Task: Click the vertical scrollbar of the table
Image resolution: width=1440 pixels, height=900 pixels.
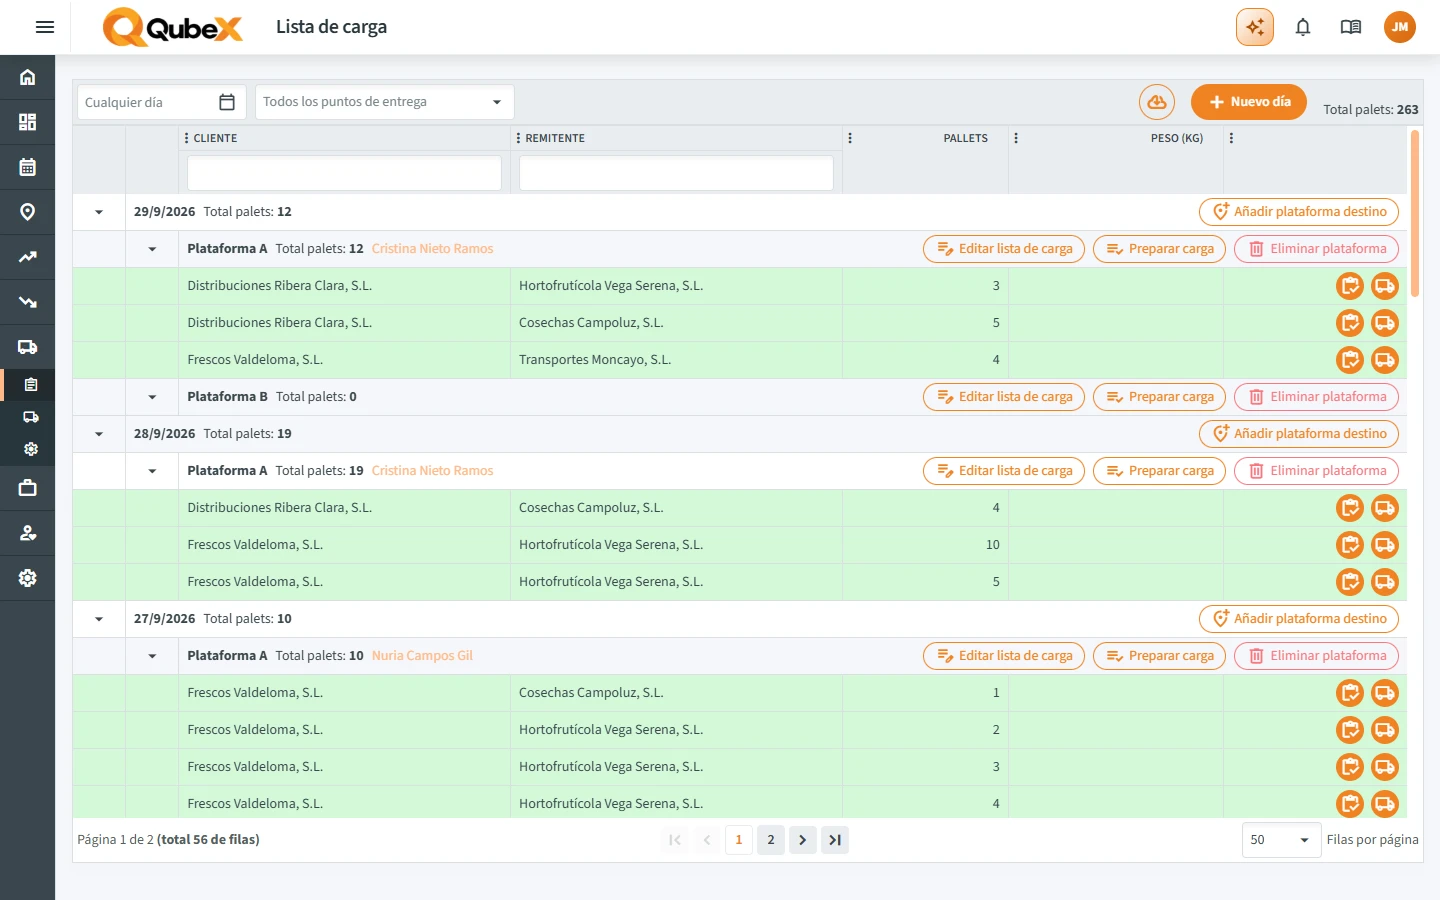Action: 1415,213
